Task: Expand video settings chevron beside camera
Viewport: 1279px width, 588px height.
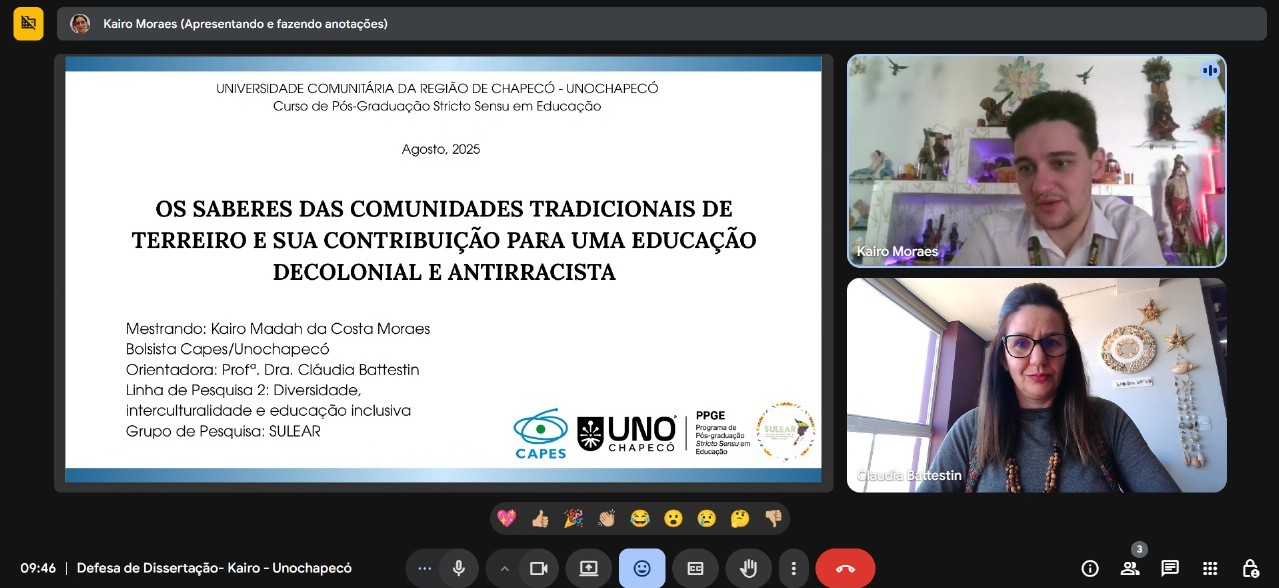Action: click(x=505, y=568)
